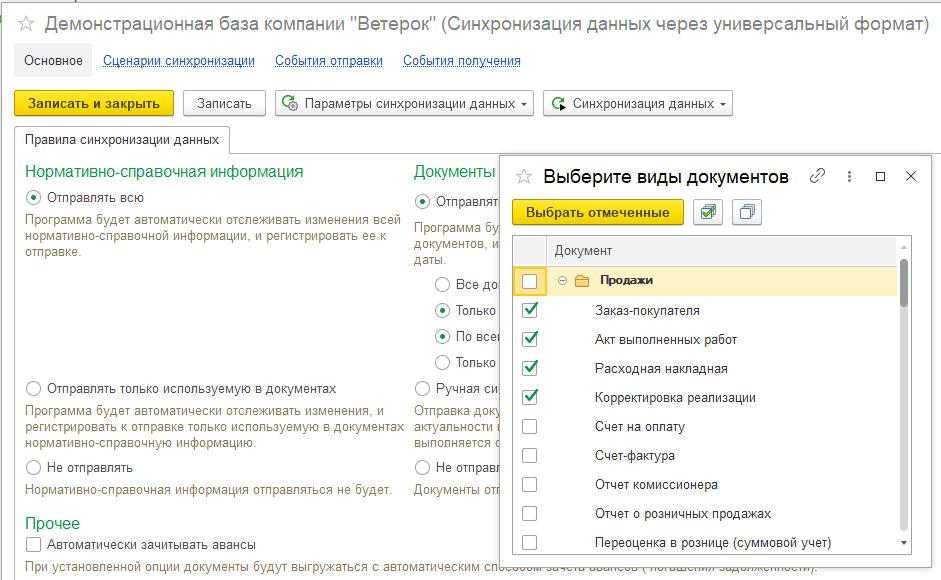The width and height of the screenshot is (941, 580).
Task: Uncheck all documents using the uncheck-all icon
Action: pos(746,212)
